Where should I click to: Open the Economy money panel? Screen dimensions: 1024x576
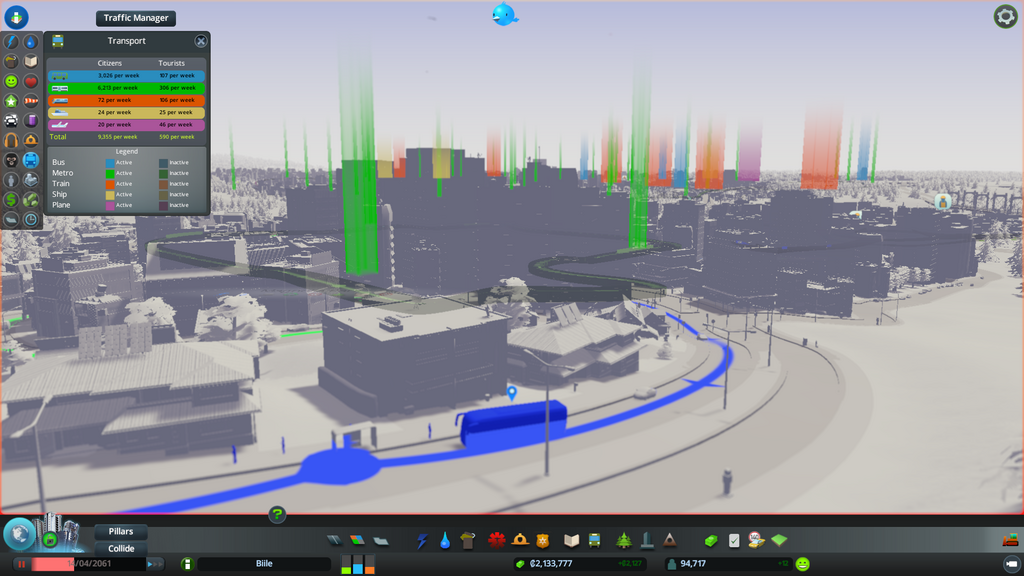(x=711, y=541)
